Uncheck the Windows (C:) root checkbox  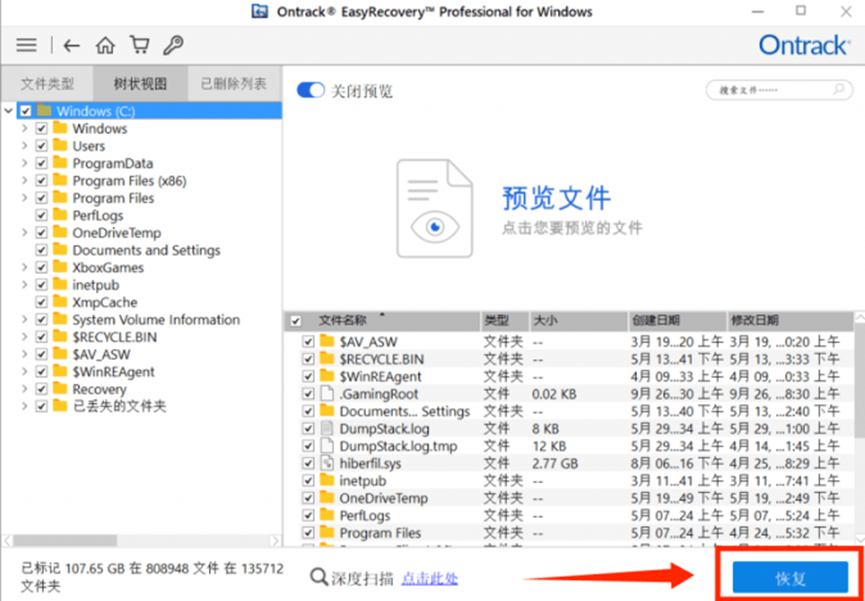25,111
